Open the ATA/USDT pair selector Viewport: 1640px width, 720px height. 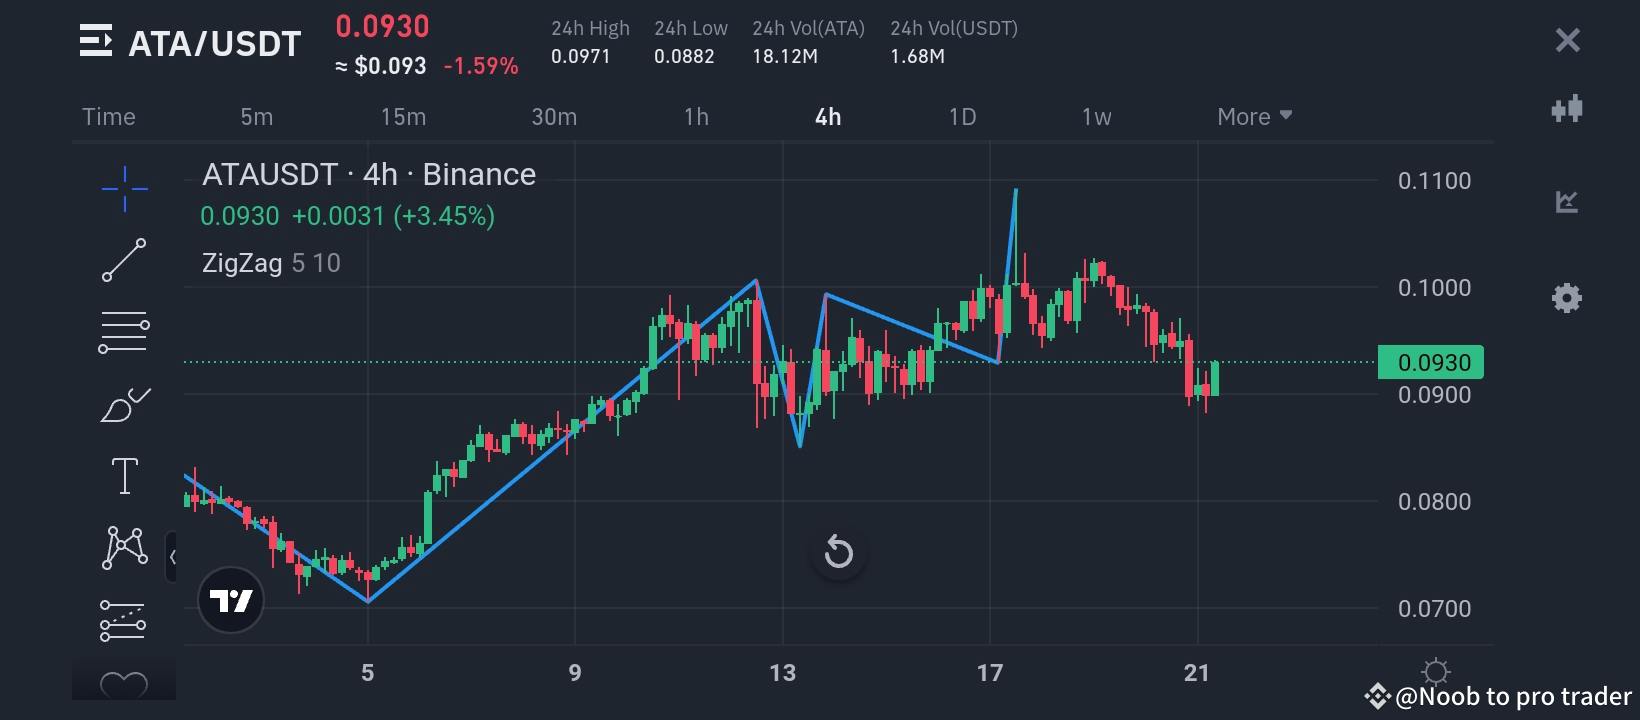(x=213, y=42)
